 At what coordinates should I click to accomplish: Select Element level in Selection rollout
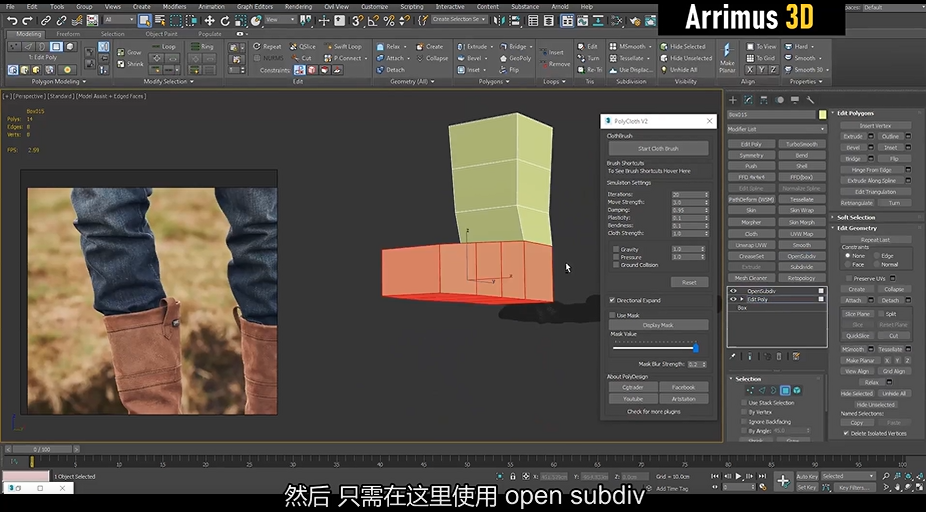pyautogui.click(x=797, y=390)
